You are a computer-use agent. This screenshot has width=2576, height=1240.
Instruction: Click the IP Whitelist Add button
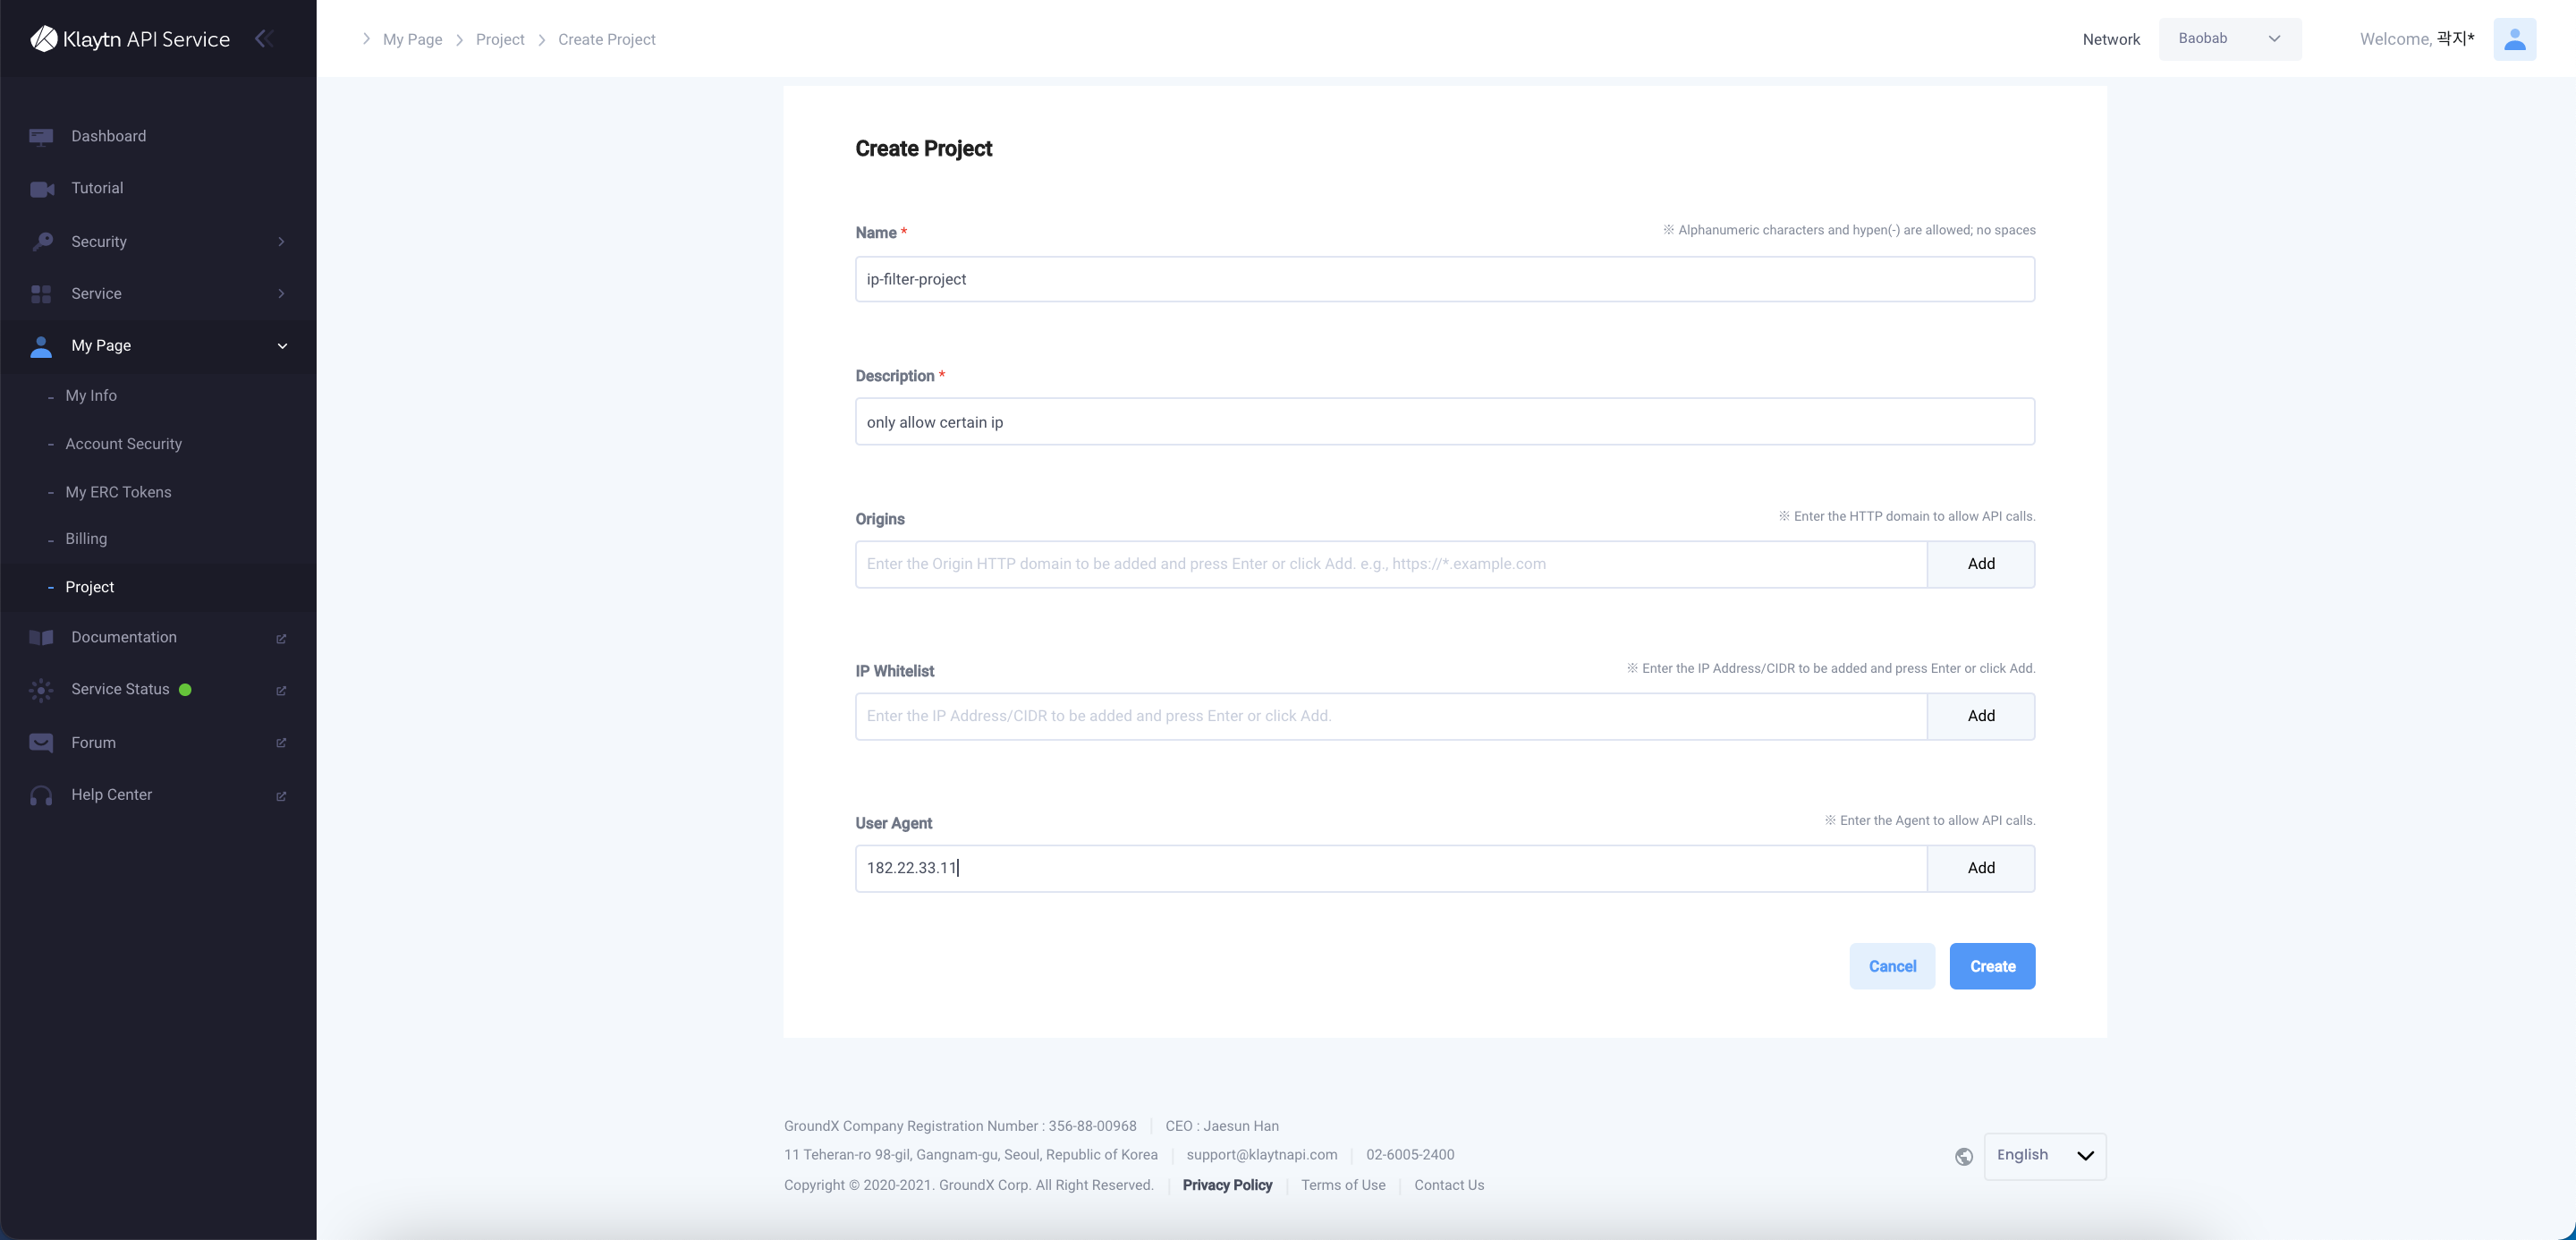point(1981,716)
